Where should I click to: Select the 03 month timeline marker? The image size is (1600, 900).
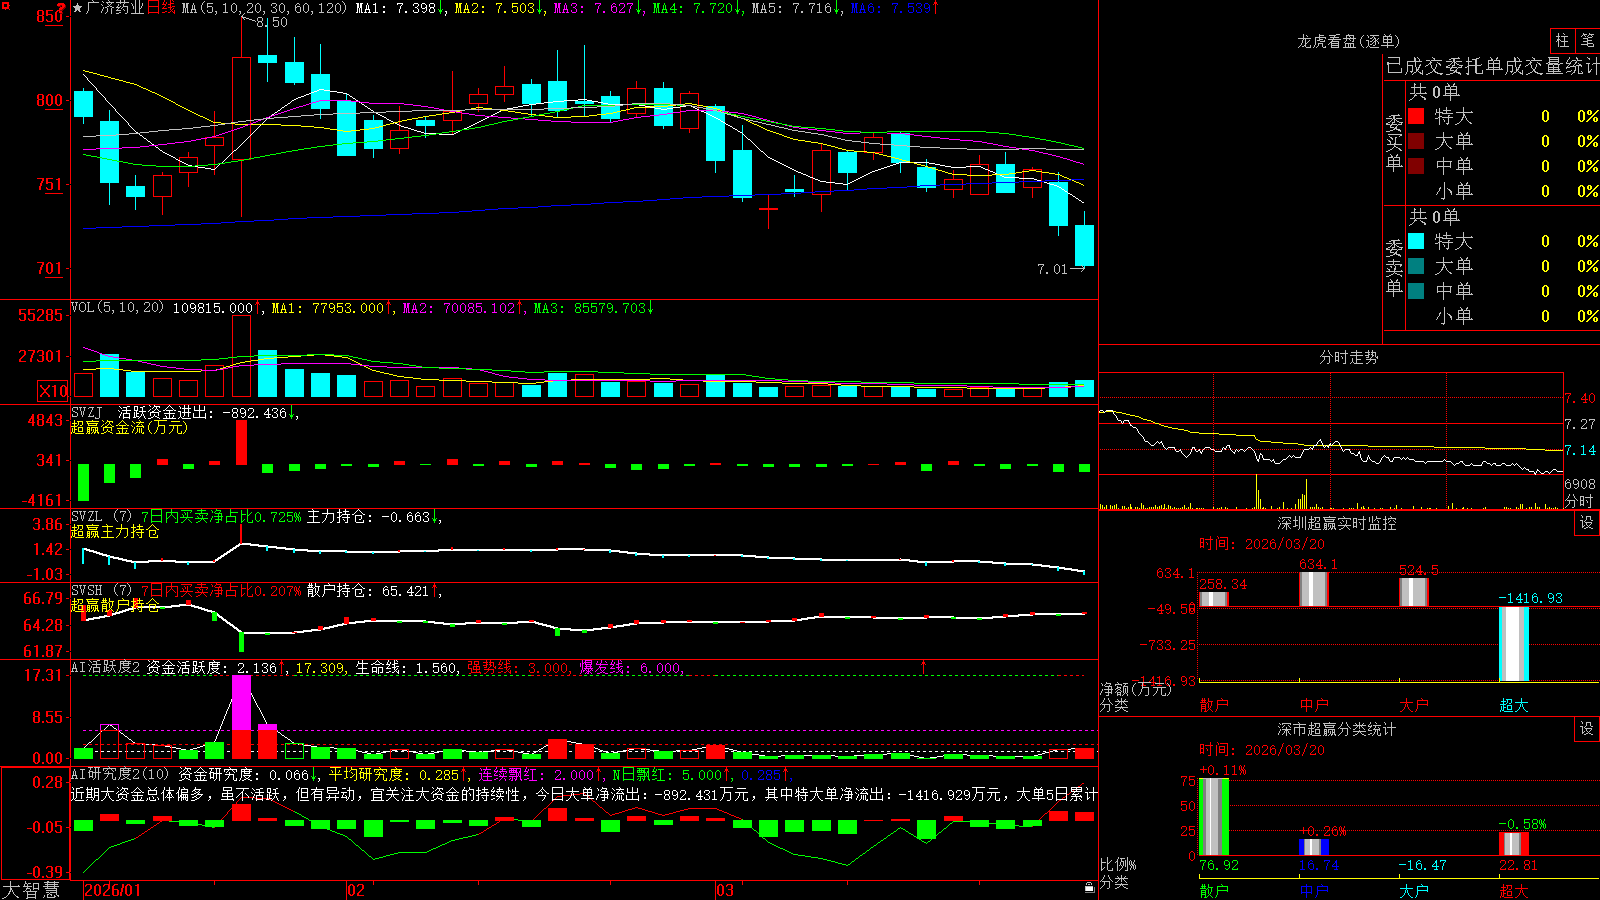pos(725,890)
